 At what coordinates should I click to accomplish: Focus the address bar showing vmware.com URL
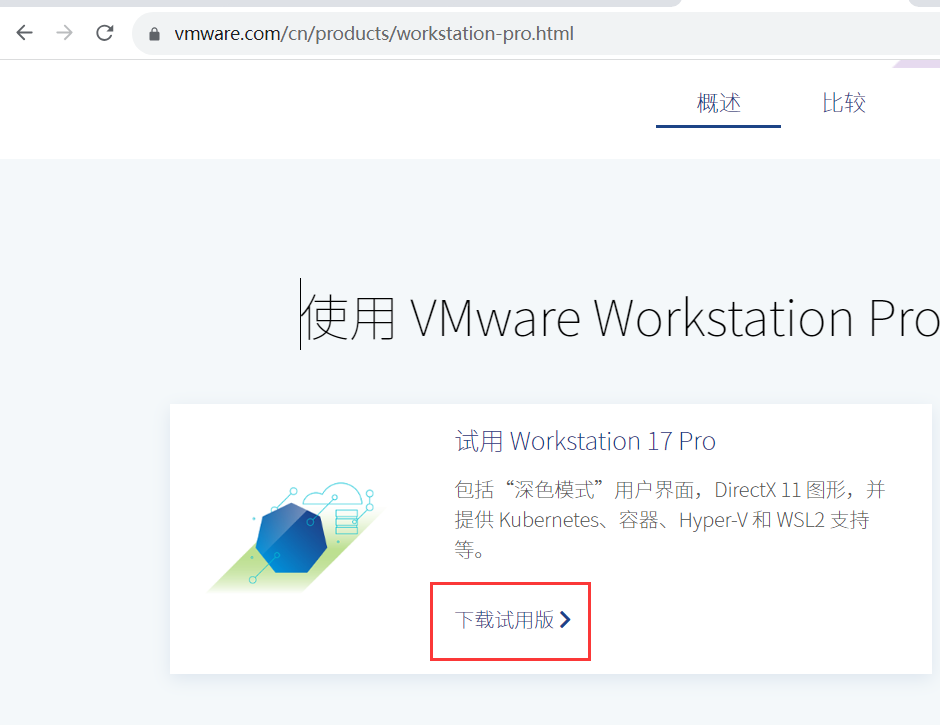pos(535,34)
